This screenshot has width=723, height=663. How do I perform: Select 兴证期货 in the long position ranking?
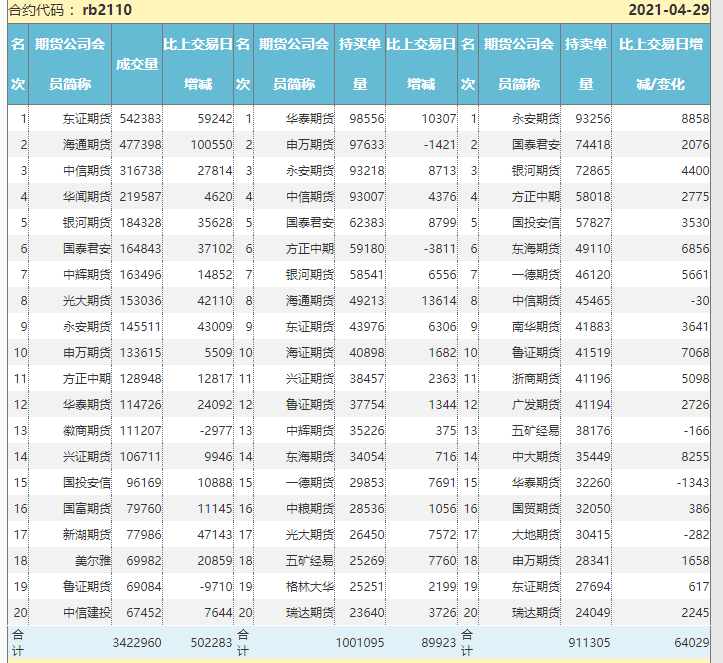coord(309,379)
